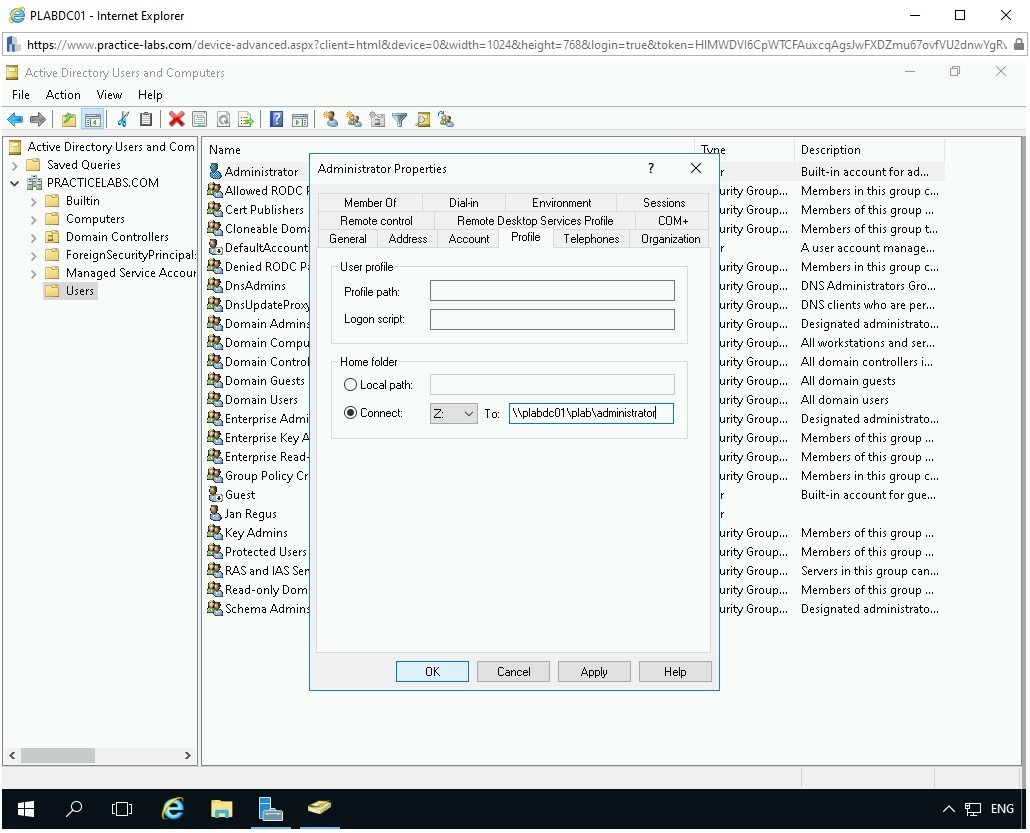1030x833 pixels.
Task: Click the Internet Explorer taskbar icon
Action: (x=172, y=809)
